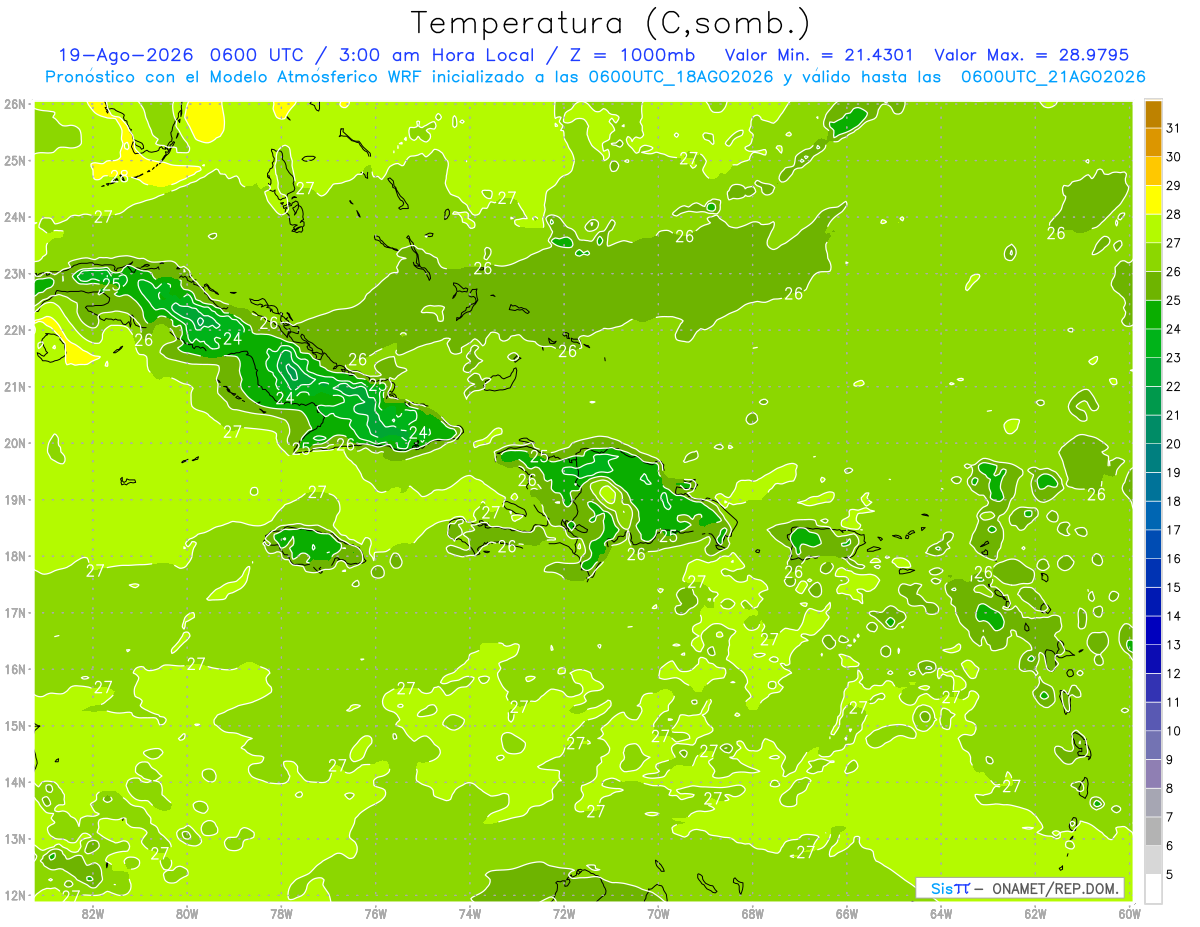Screen dimensions: 1200x927
Task: Pick the dark blue legend swatch between 13 and 14
Action: 1154,631
